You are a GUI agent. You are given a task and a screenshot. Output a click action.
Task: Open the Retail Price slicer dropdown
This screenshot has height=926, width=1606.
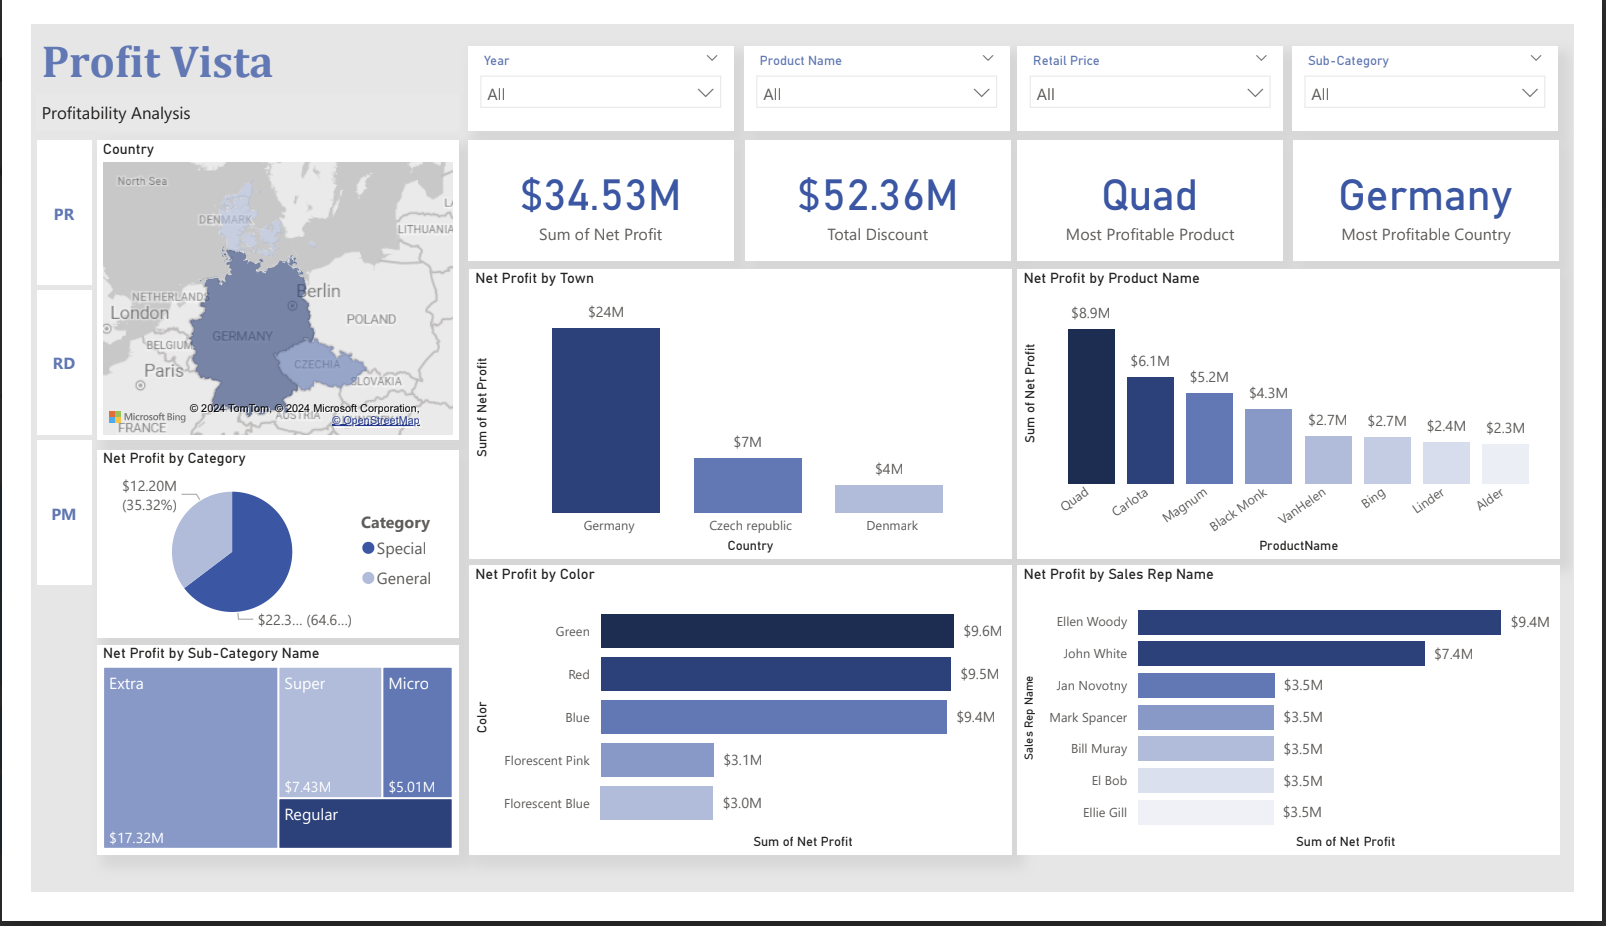point(1255,91)
